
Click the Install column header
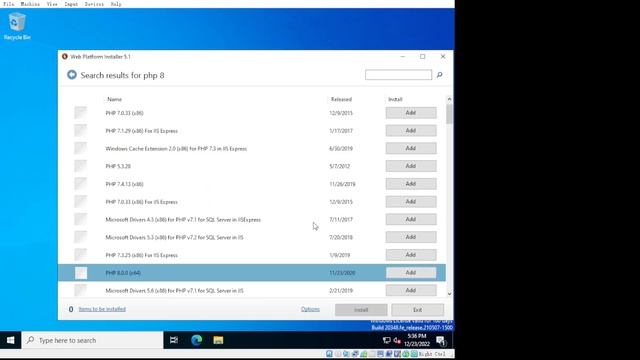pyautogui.click(x=395, y=99)
